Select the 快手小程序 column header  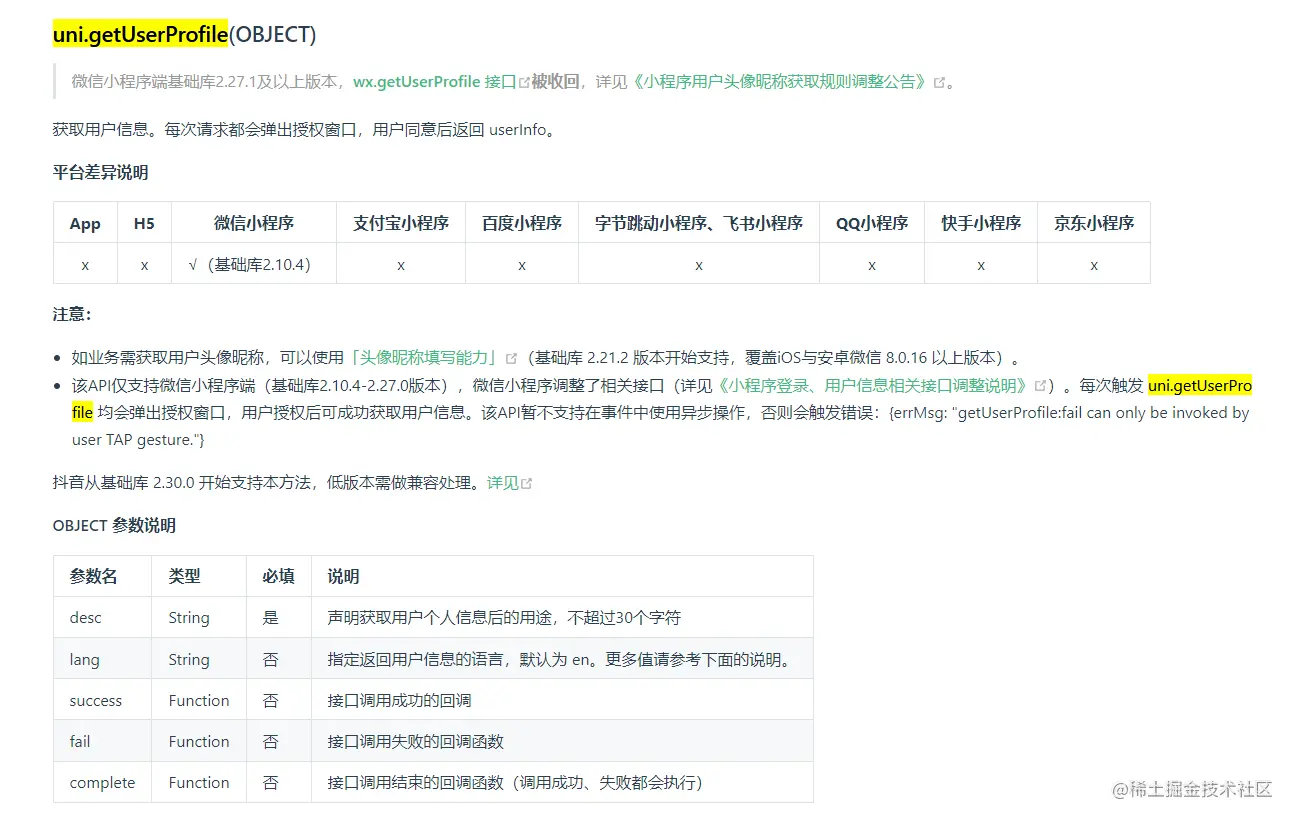click(981, 223)
